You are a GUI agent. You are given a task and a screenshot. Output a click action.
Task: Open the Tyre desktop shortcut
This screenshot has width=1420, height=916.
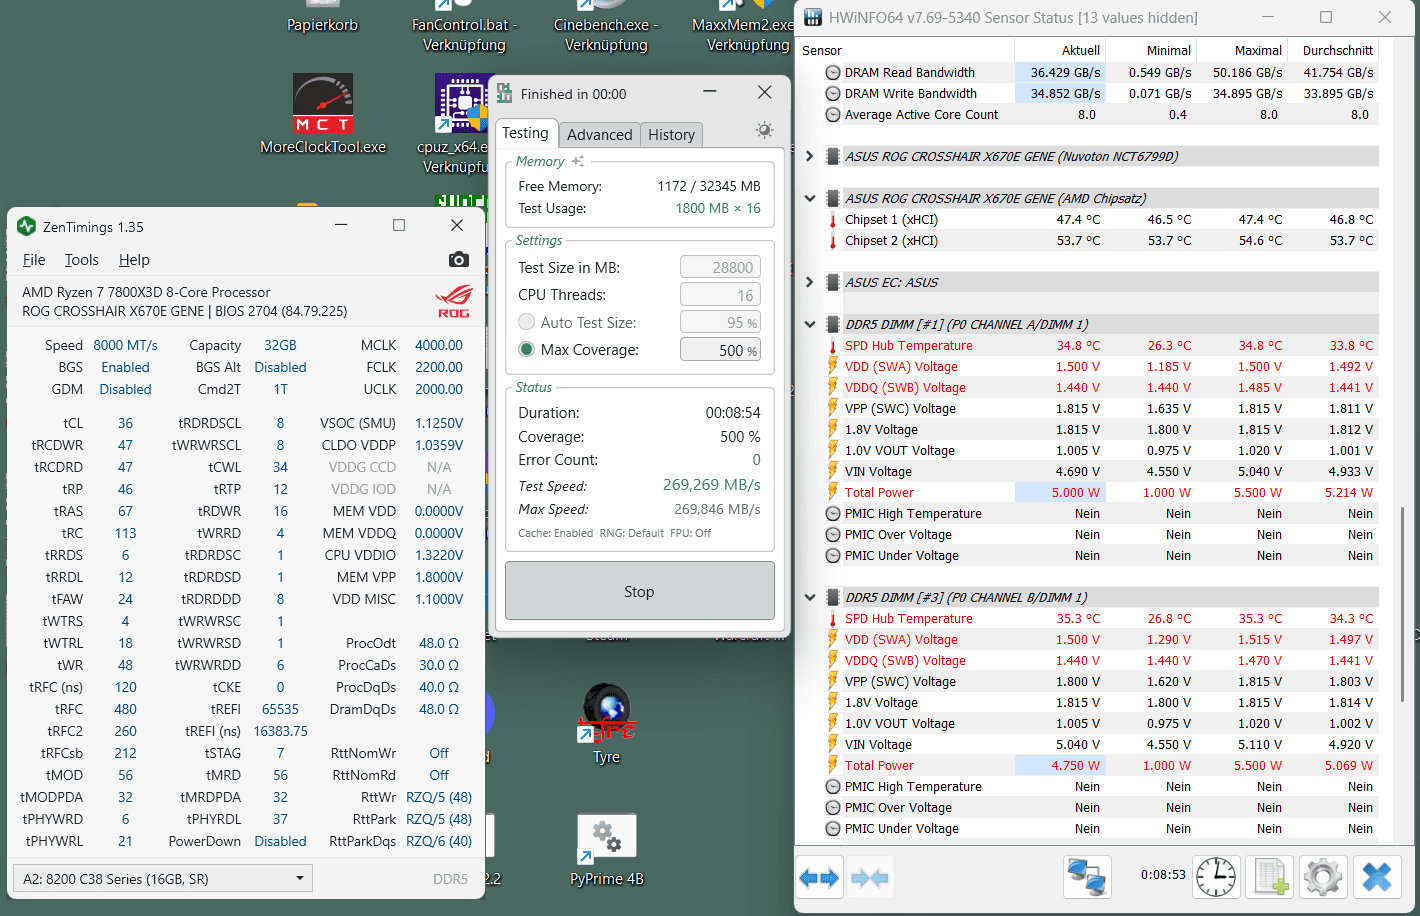[606, 724]
